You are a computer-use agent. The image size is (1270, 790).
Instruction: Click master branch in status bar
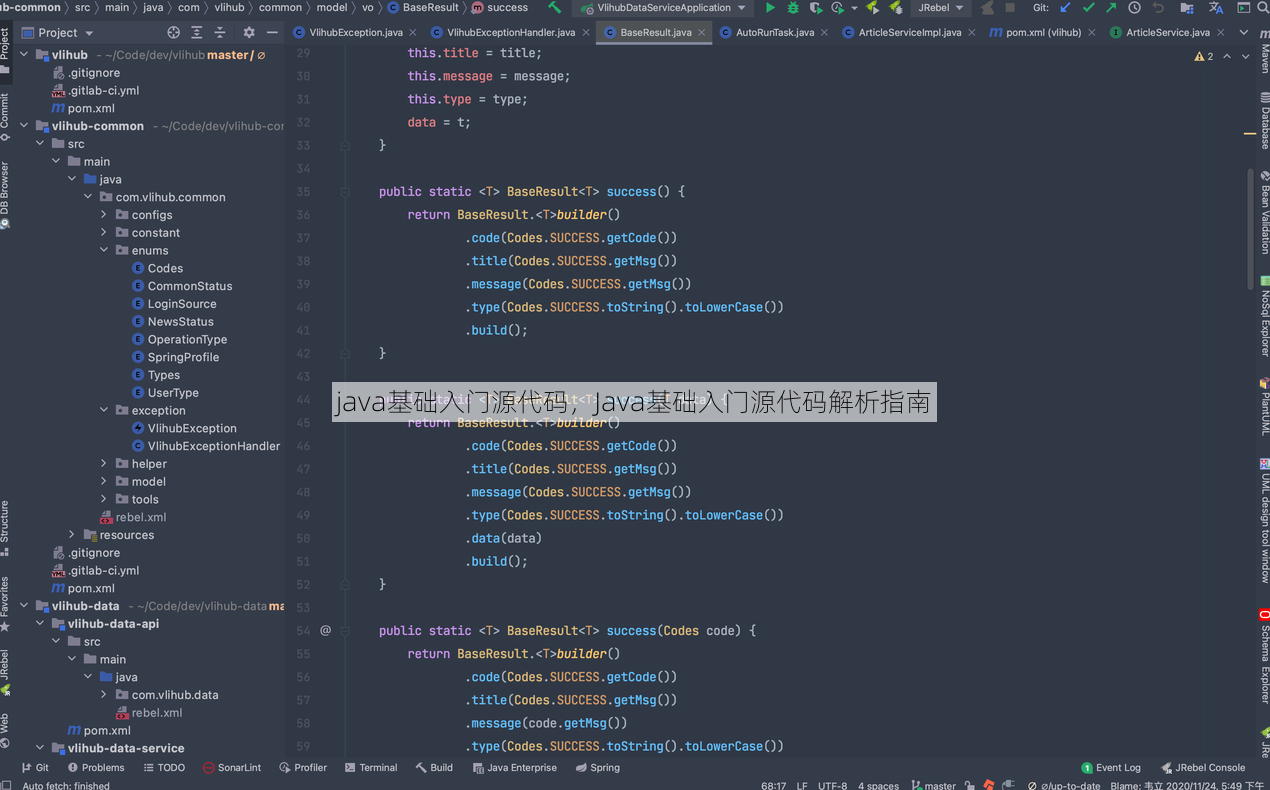pyautogui.click(x=933, y=785)
